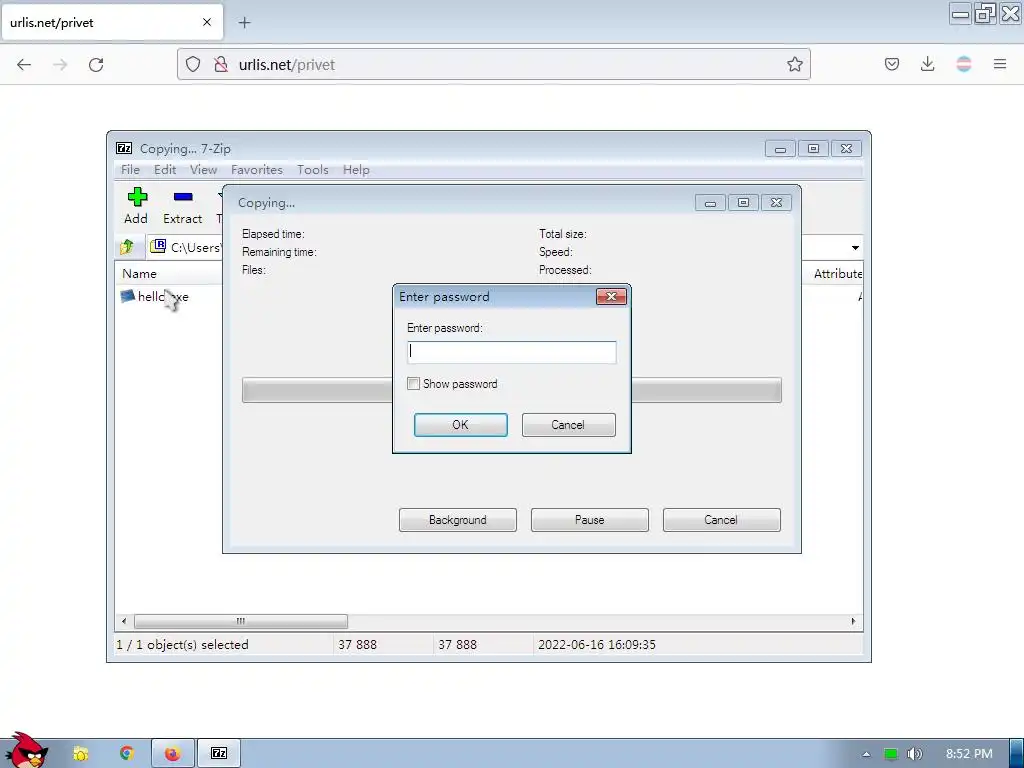Click the green tray status icon
The height and width of the screenshot is (768, 1024).
tap(890, 754)
